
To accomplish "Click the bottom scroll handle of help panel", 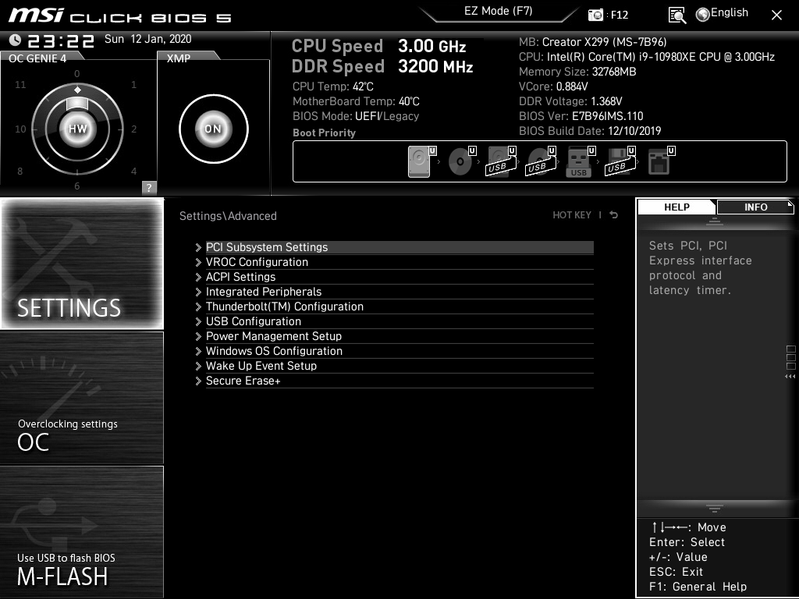I will (x=714, y=508).
